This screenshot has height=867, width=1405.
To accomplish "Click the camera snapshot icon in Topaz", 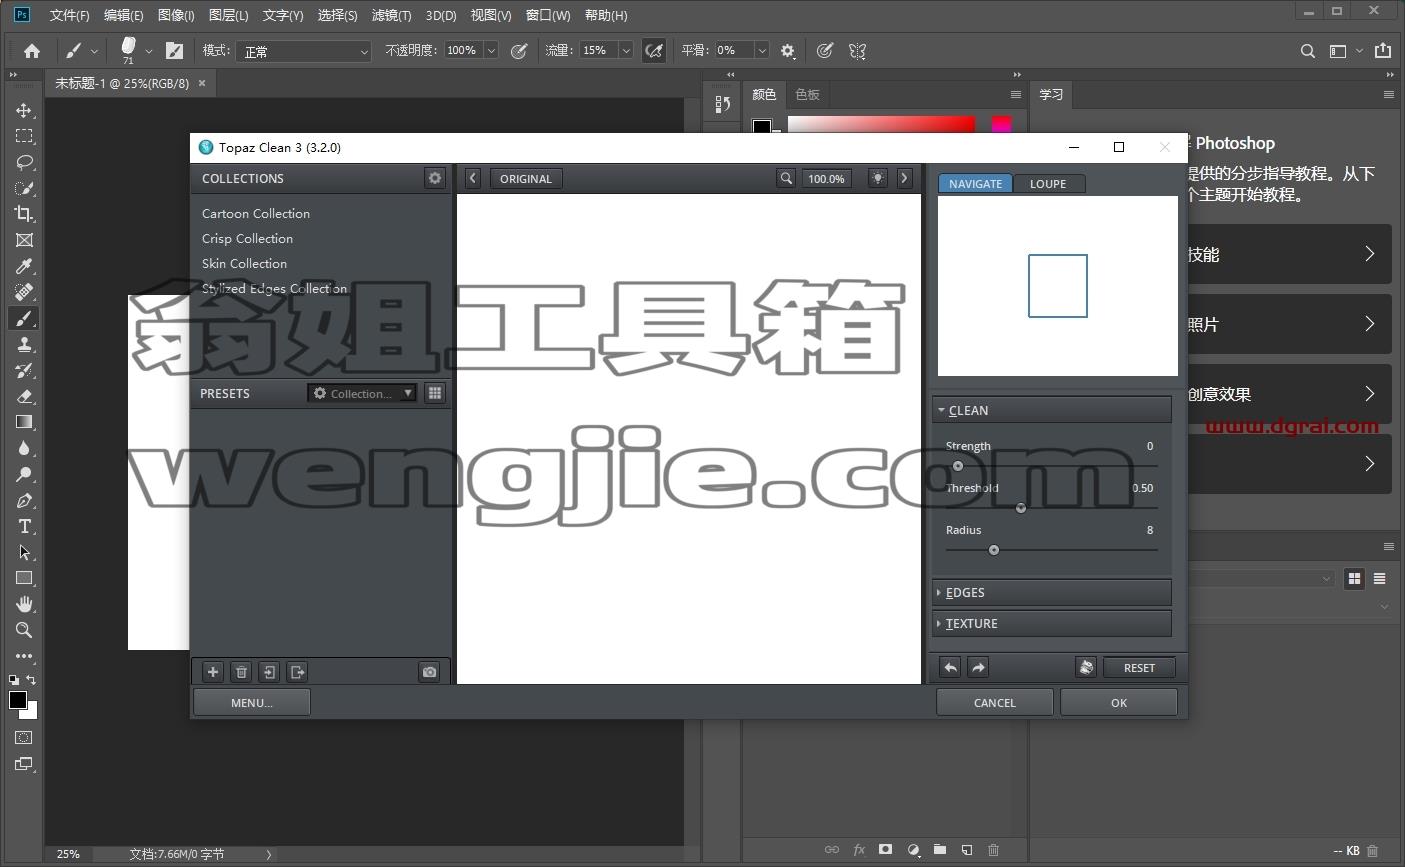I will [430, 672].
